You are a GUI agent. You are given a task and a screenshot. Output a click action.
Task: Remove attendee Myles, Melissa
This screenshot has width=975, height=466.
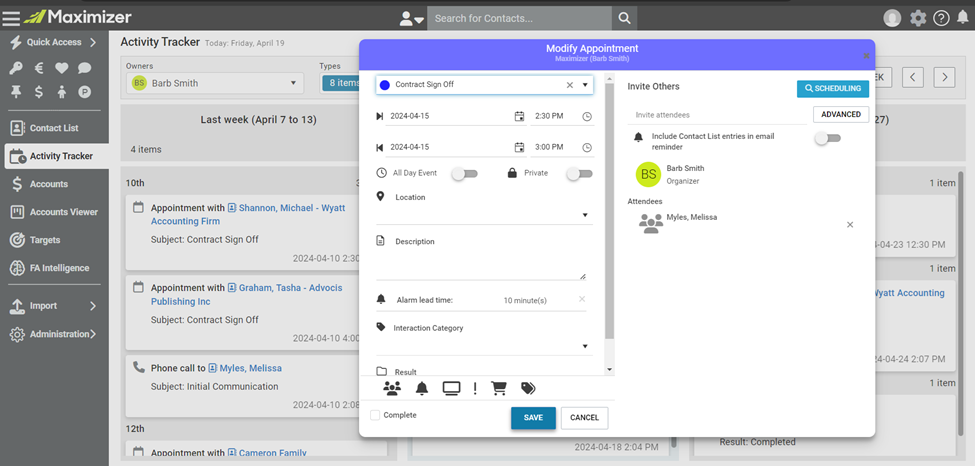pos(850,225)
